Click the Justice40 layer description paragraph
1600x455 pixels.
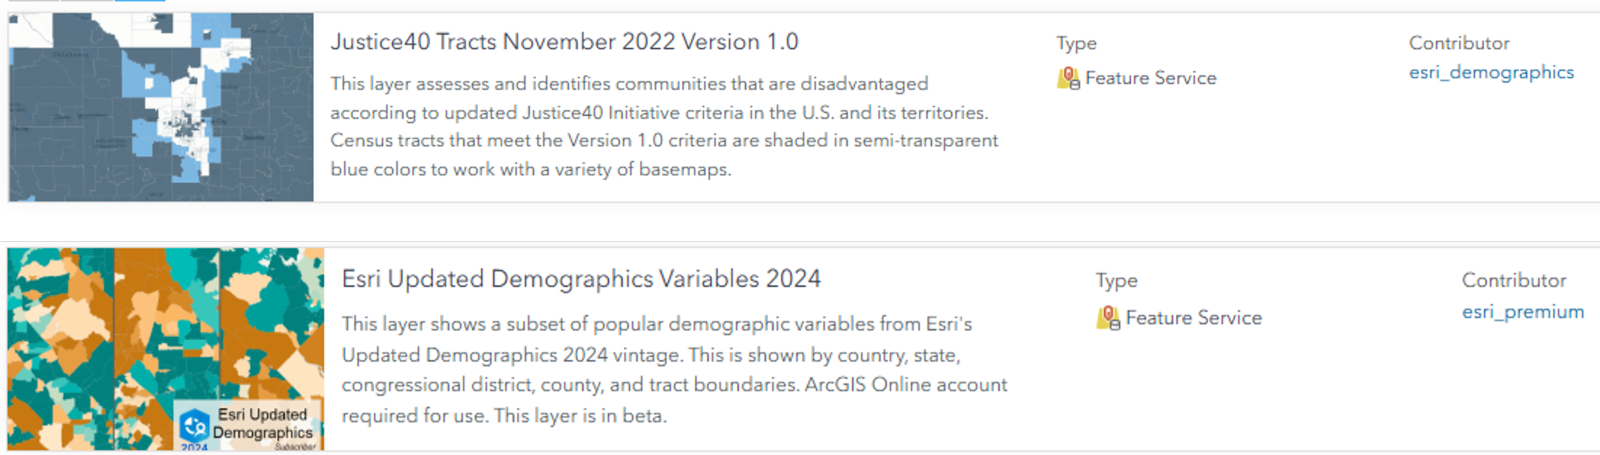coord(664,126)
